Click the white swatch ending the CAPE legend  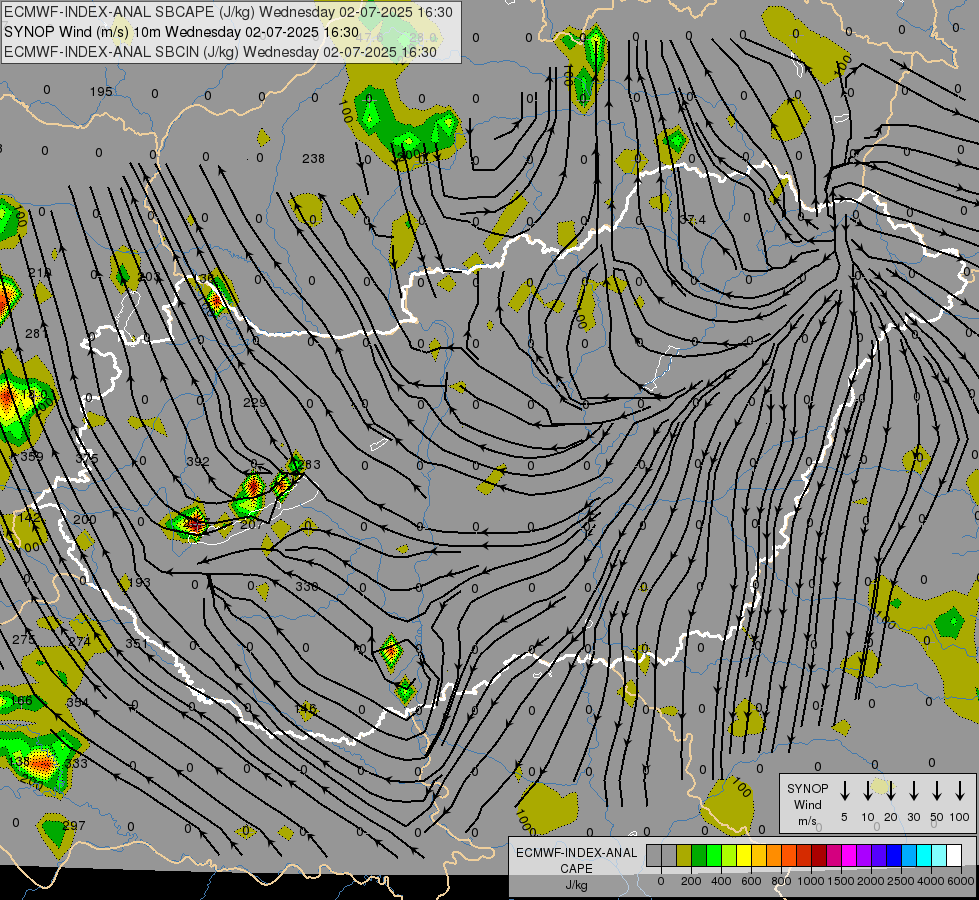tap(953, 856)
